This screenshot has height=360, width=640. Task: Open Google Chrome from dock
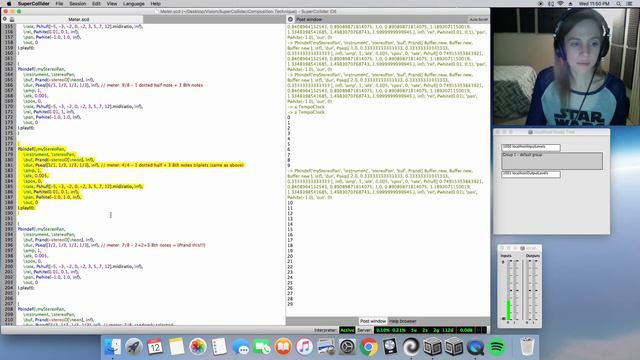[x=369, y=347]
